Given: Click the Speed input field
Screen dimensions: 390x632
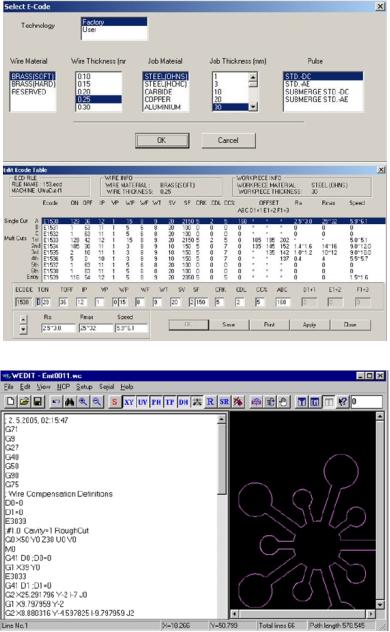Looking at the screenshot, I should pos(131,328).
